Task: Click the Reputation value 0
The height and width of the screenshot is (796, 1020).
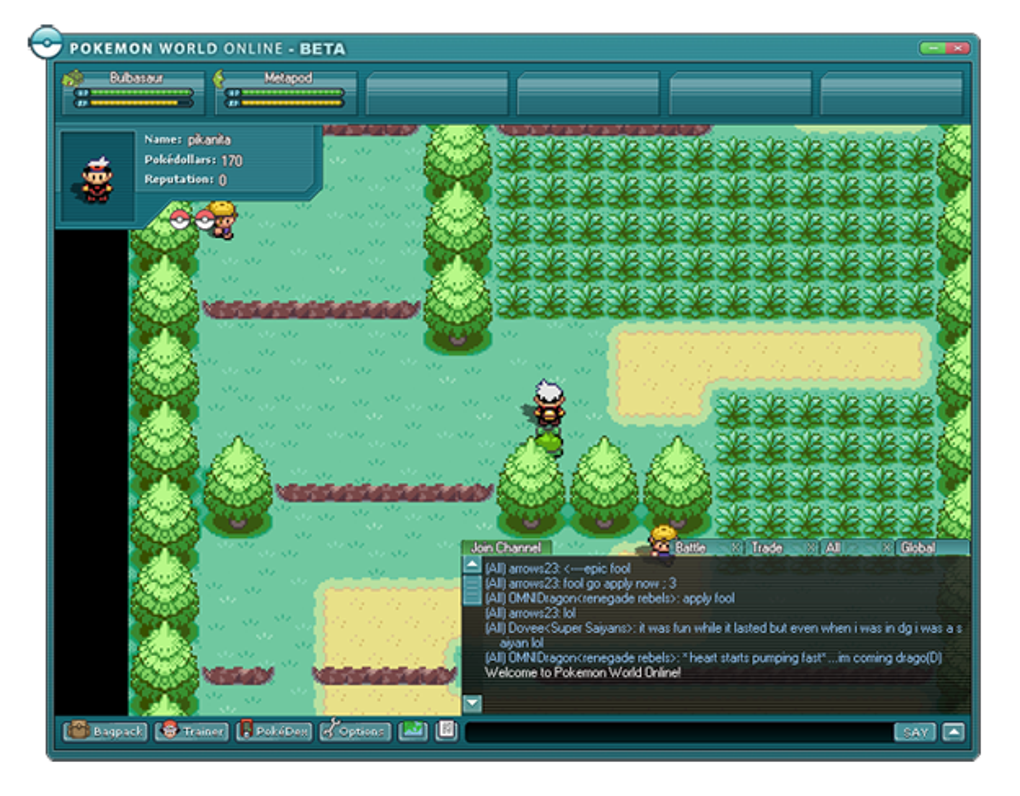Action: pos(222,180)
